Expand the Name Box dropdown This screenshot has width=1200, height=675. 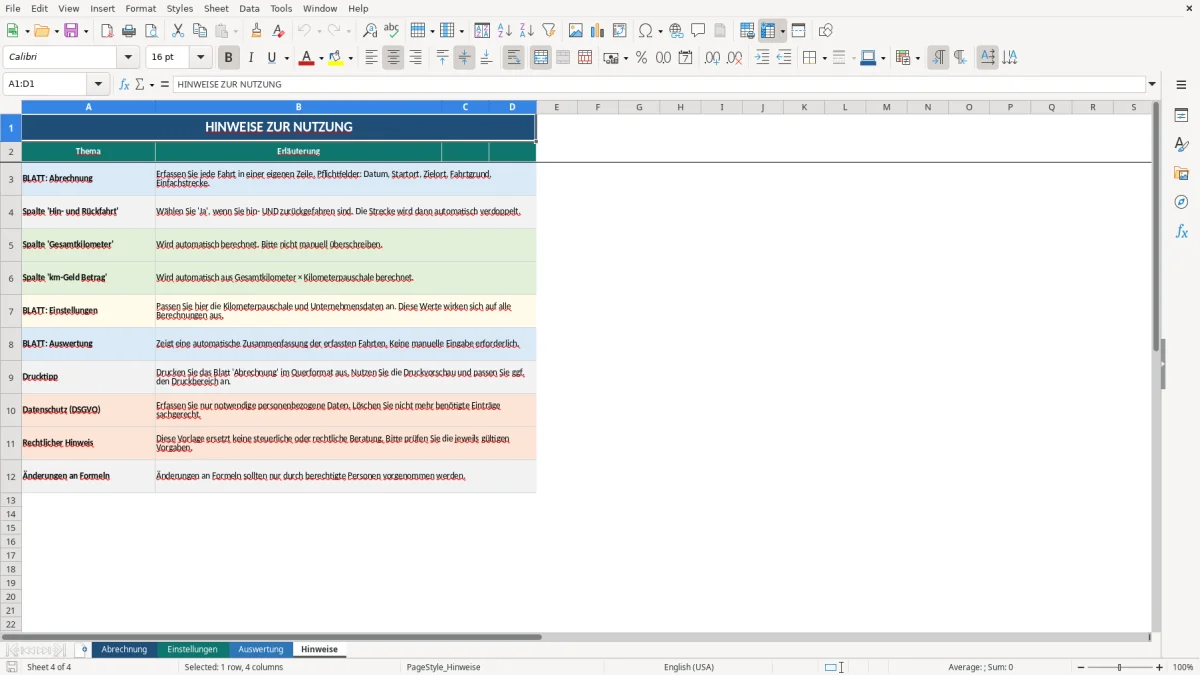pos(98,84)
